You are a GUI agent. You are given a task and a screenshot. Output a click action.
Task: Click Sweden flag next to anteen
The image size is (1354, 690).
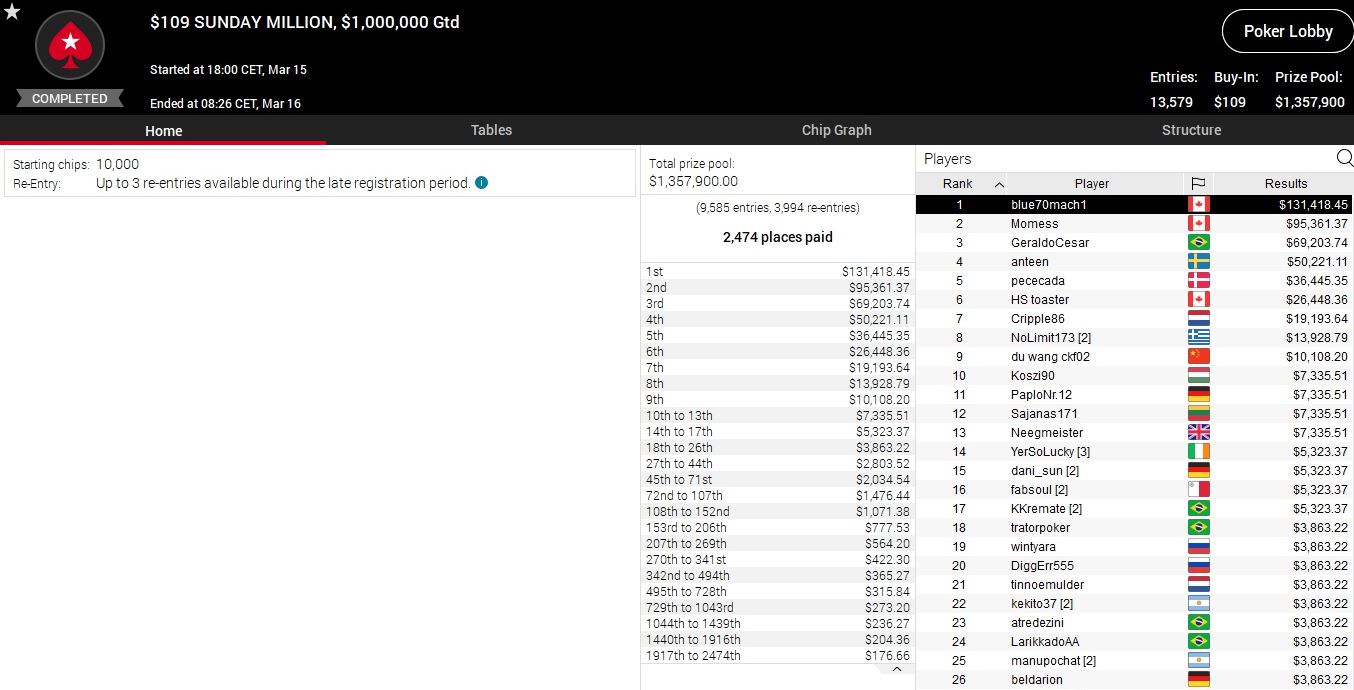(1198, 262)
